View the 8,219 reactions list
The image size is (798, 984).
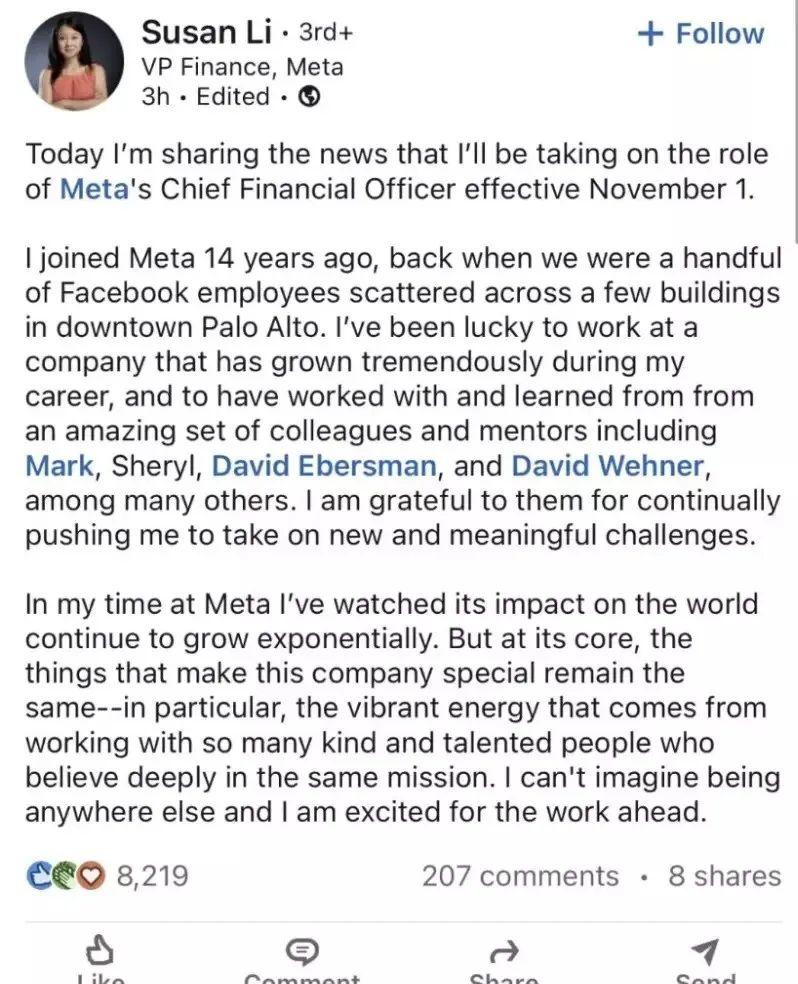click(x=152, y=876)
